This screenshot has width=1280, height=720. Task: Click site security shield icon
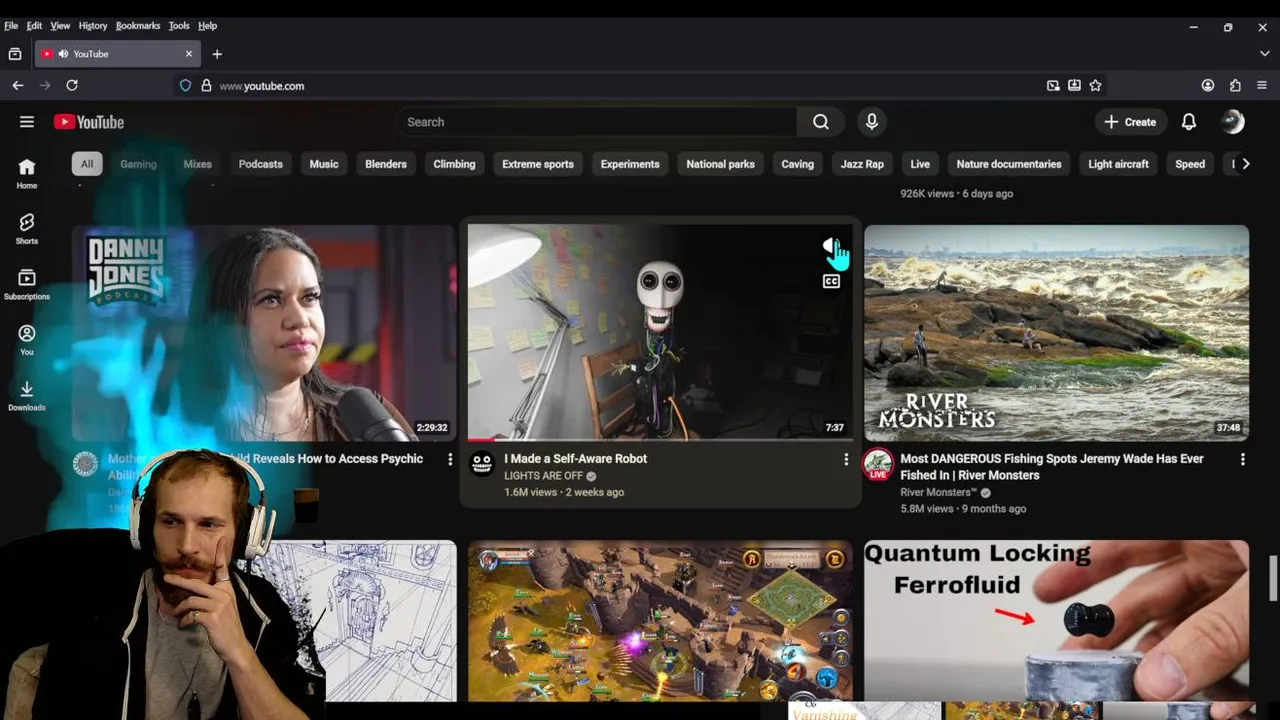point(185,86)
